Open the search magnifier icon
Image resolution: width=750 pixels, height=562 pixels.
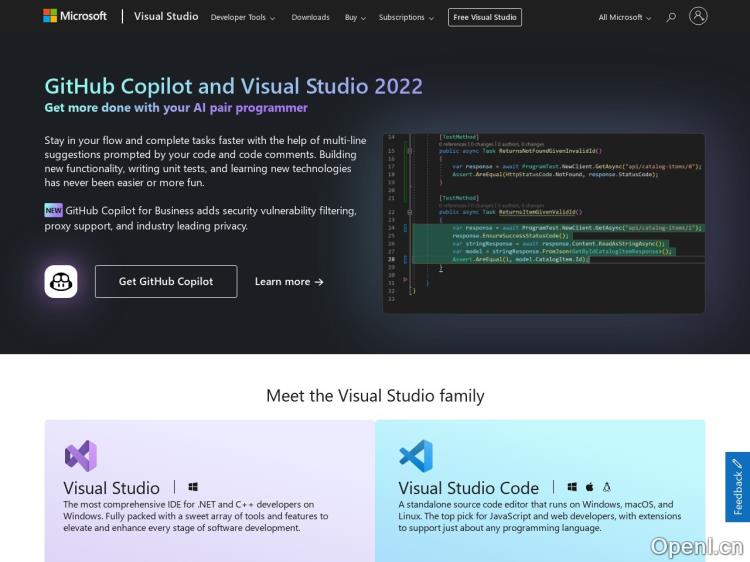671,17
